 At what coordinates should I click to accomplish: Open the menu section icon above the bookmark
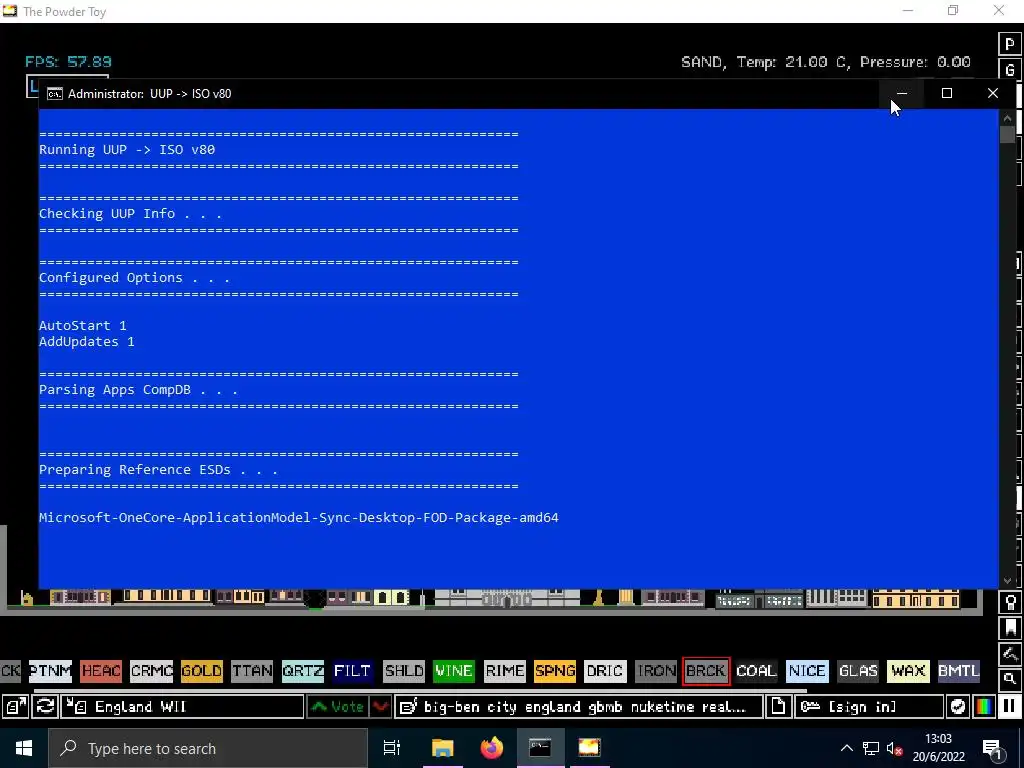click(1010, 603)
